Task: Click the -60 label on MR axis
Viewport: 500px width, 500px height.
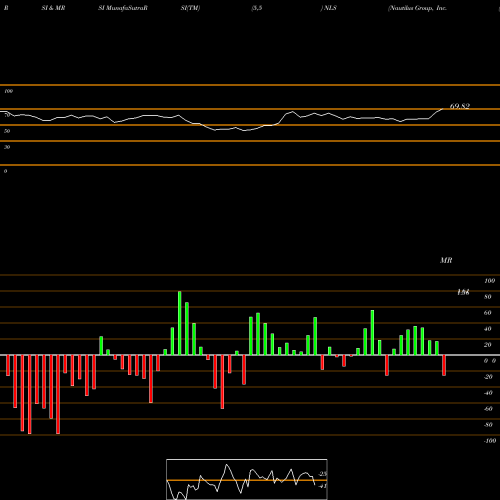Action: (x=488, y=409)
